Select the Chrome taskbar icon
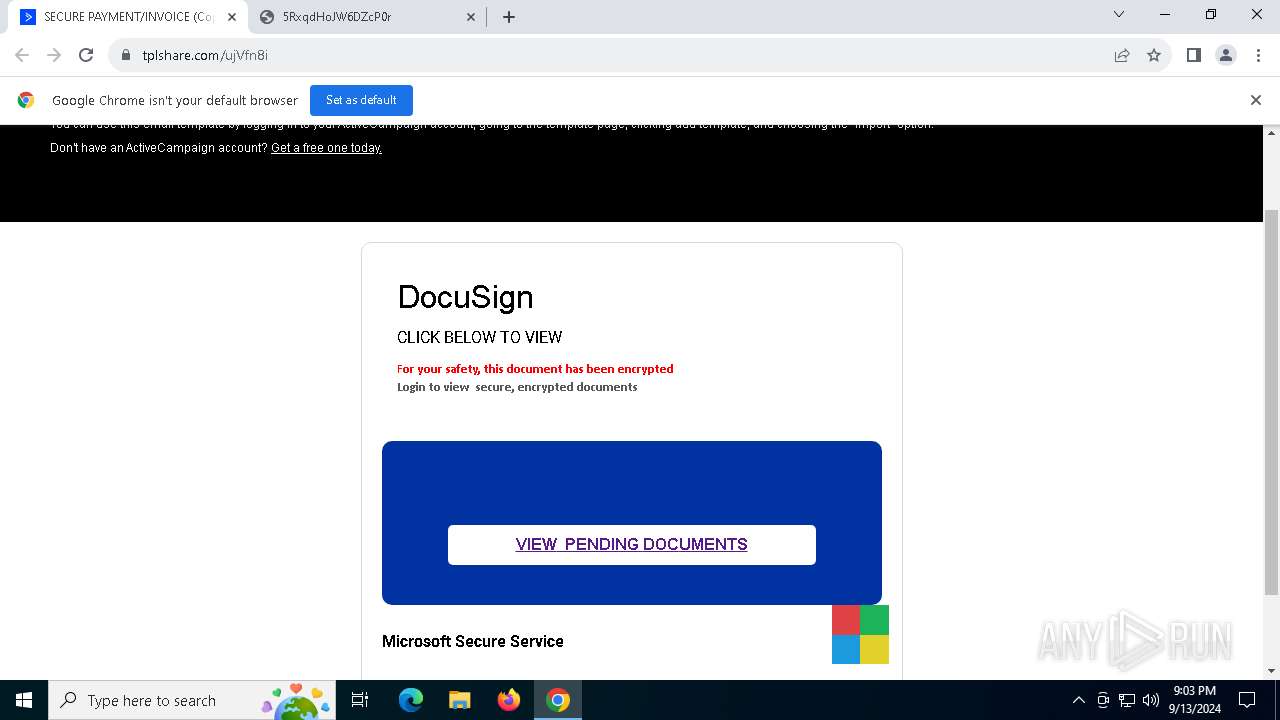Screen dimensions: 1280x720 558,700
